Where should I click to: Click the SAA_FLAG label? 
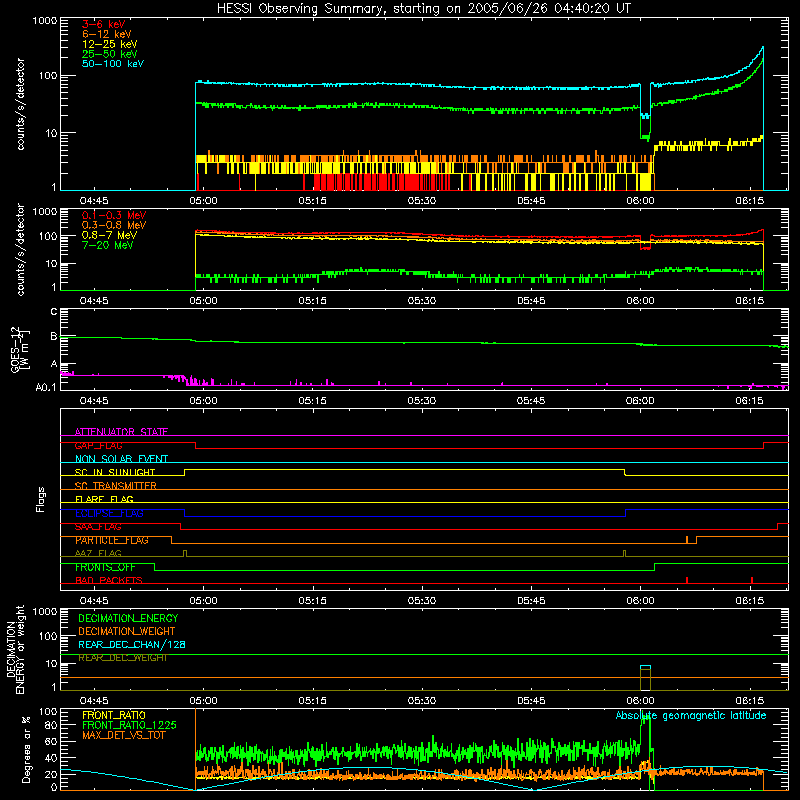[x=98, y=527]
